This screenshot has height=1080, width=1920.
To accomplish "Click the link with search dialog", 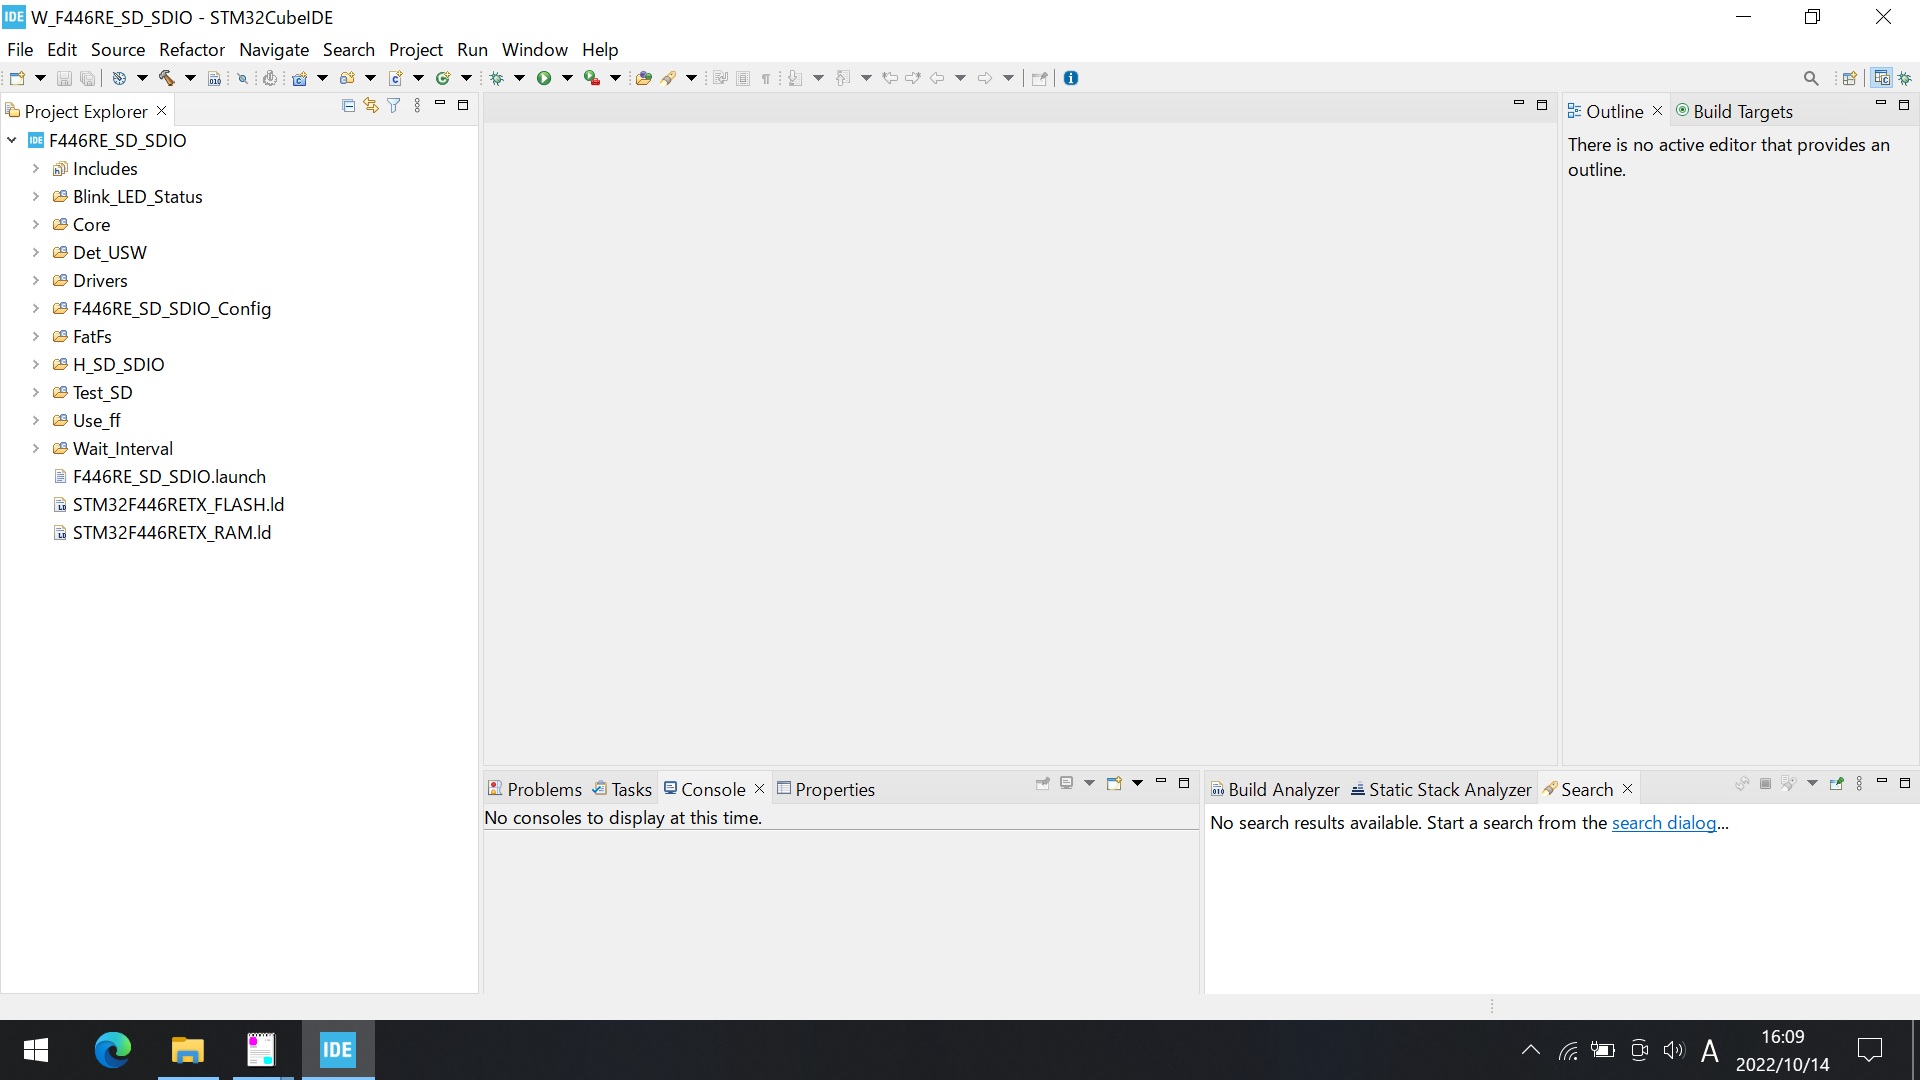I will (x=1664, y=822).
